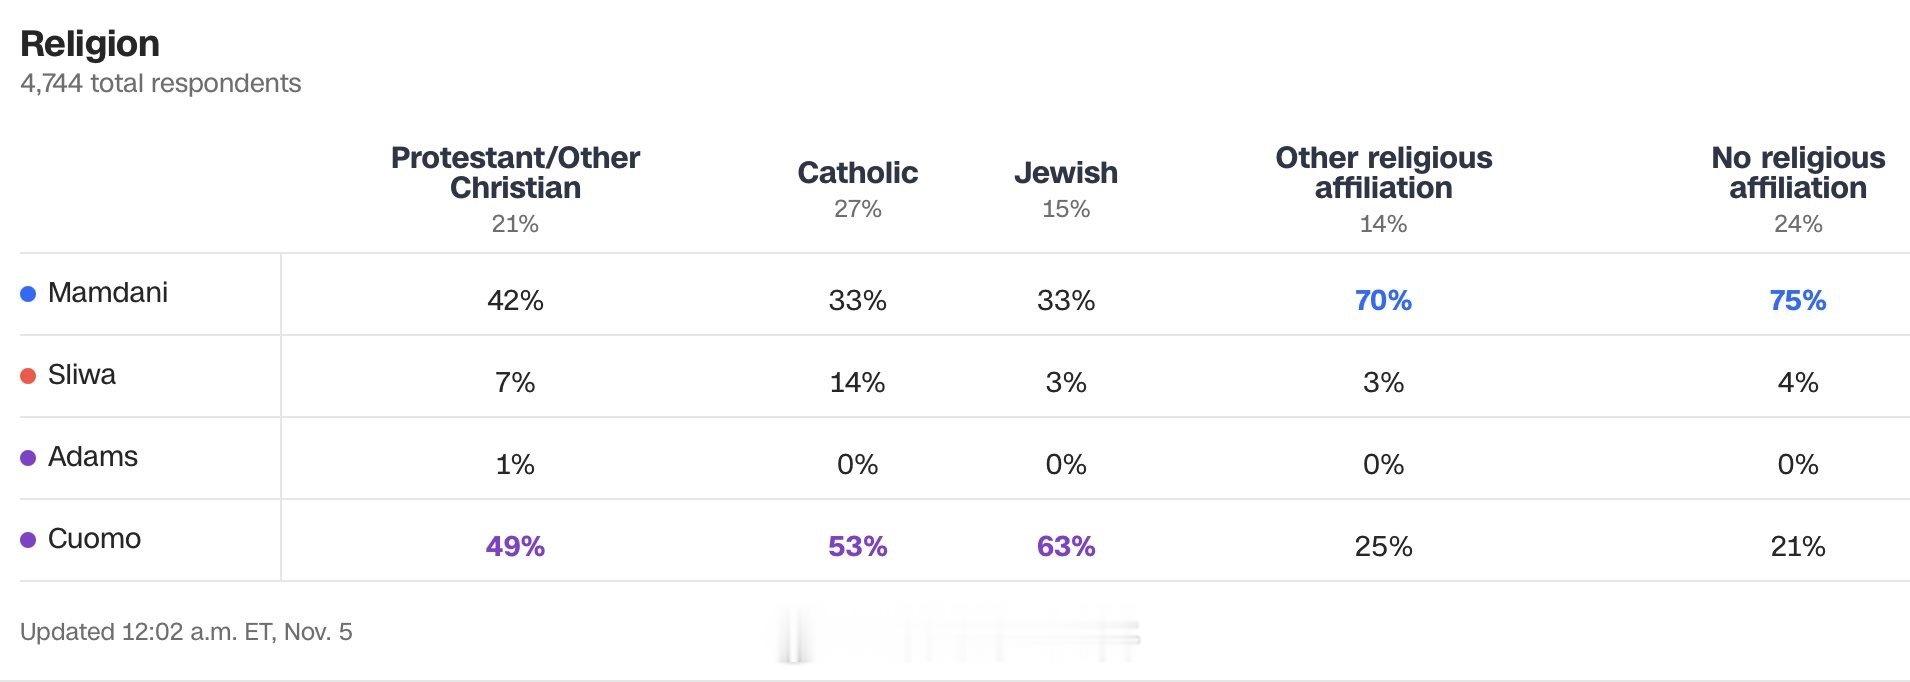Click the purple dot beside Cuomo
This screenshot has width=1910, height=682.
[28, 540]
